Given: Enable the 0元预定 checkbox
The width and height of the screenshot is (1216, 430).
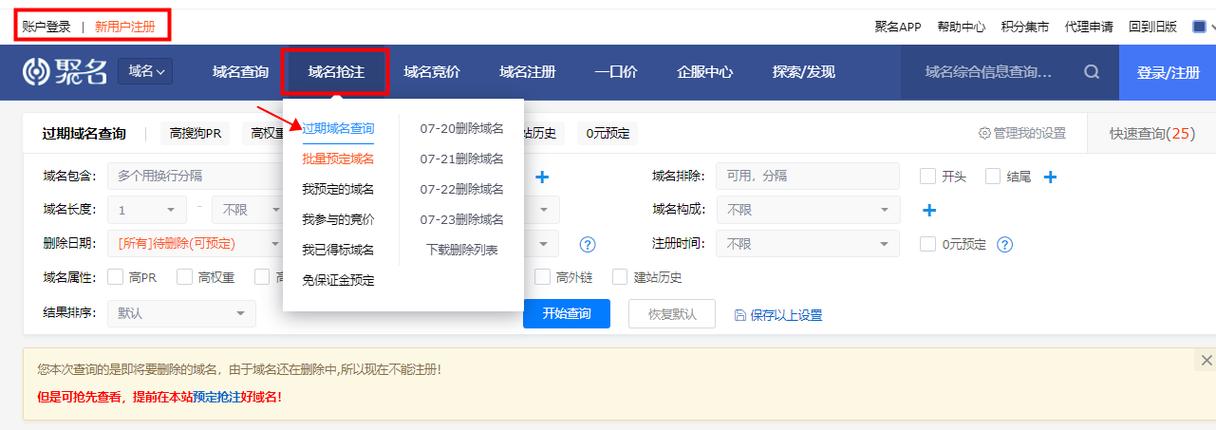Looking at the screenshot, I should point(927,244).
